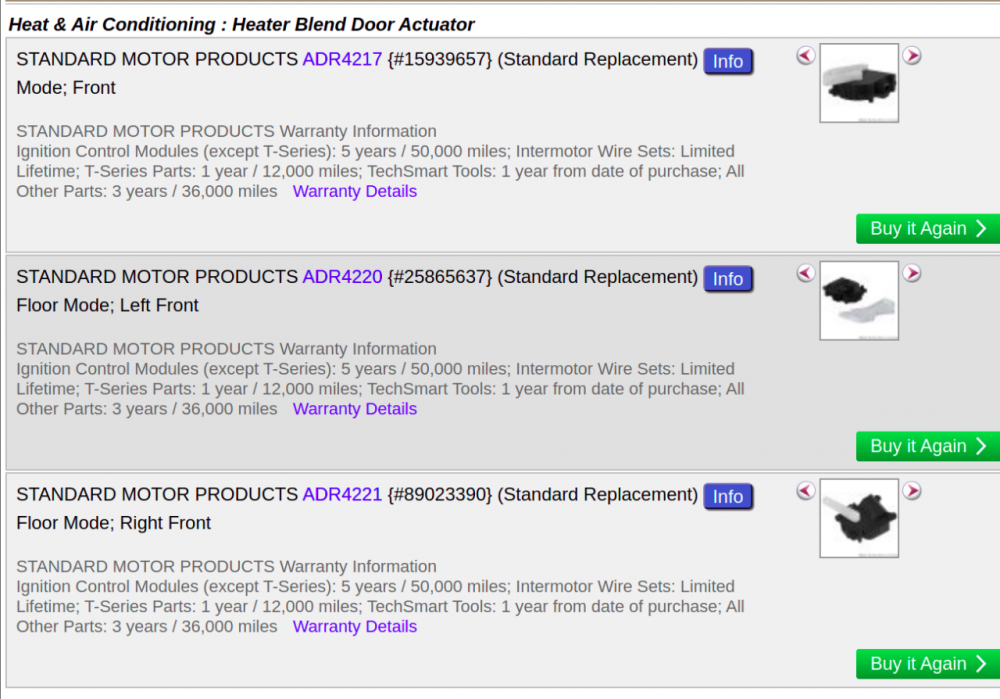Open the ADR4217 part number link
Image resolution: width=1000 pixels, height=699 pixels.
342,60
